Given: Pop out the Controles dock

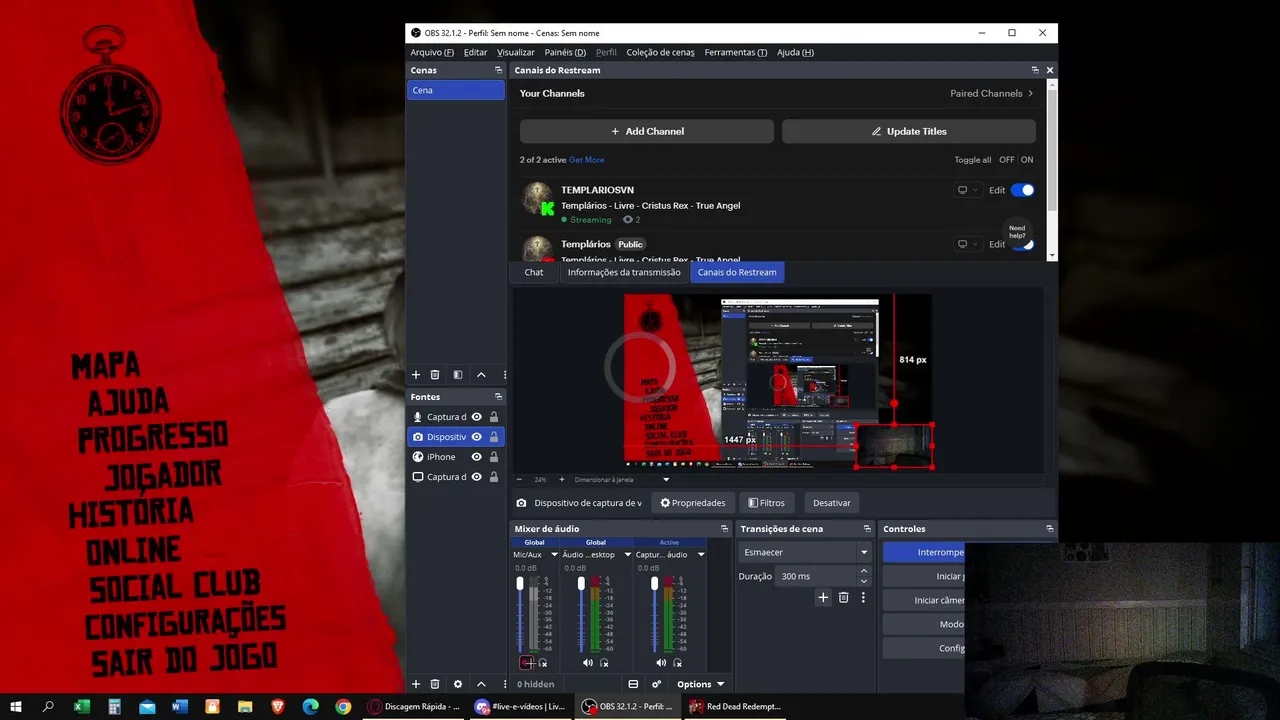Looking at the screenshot, I should pos(1049,529).
